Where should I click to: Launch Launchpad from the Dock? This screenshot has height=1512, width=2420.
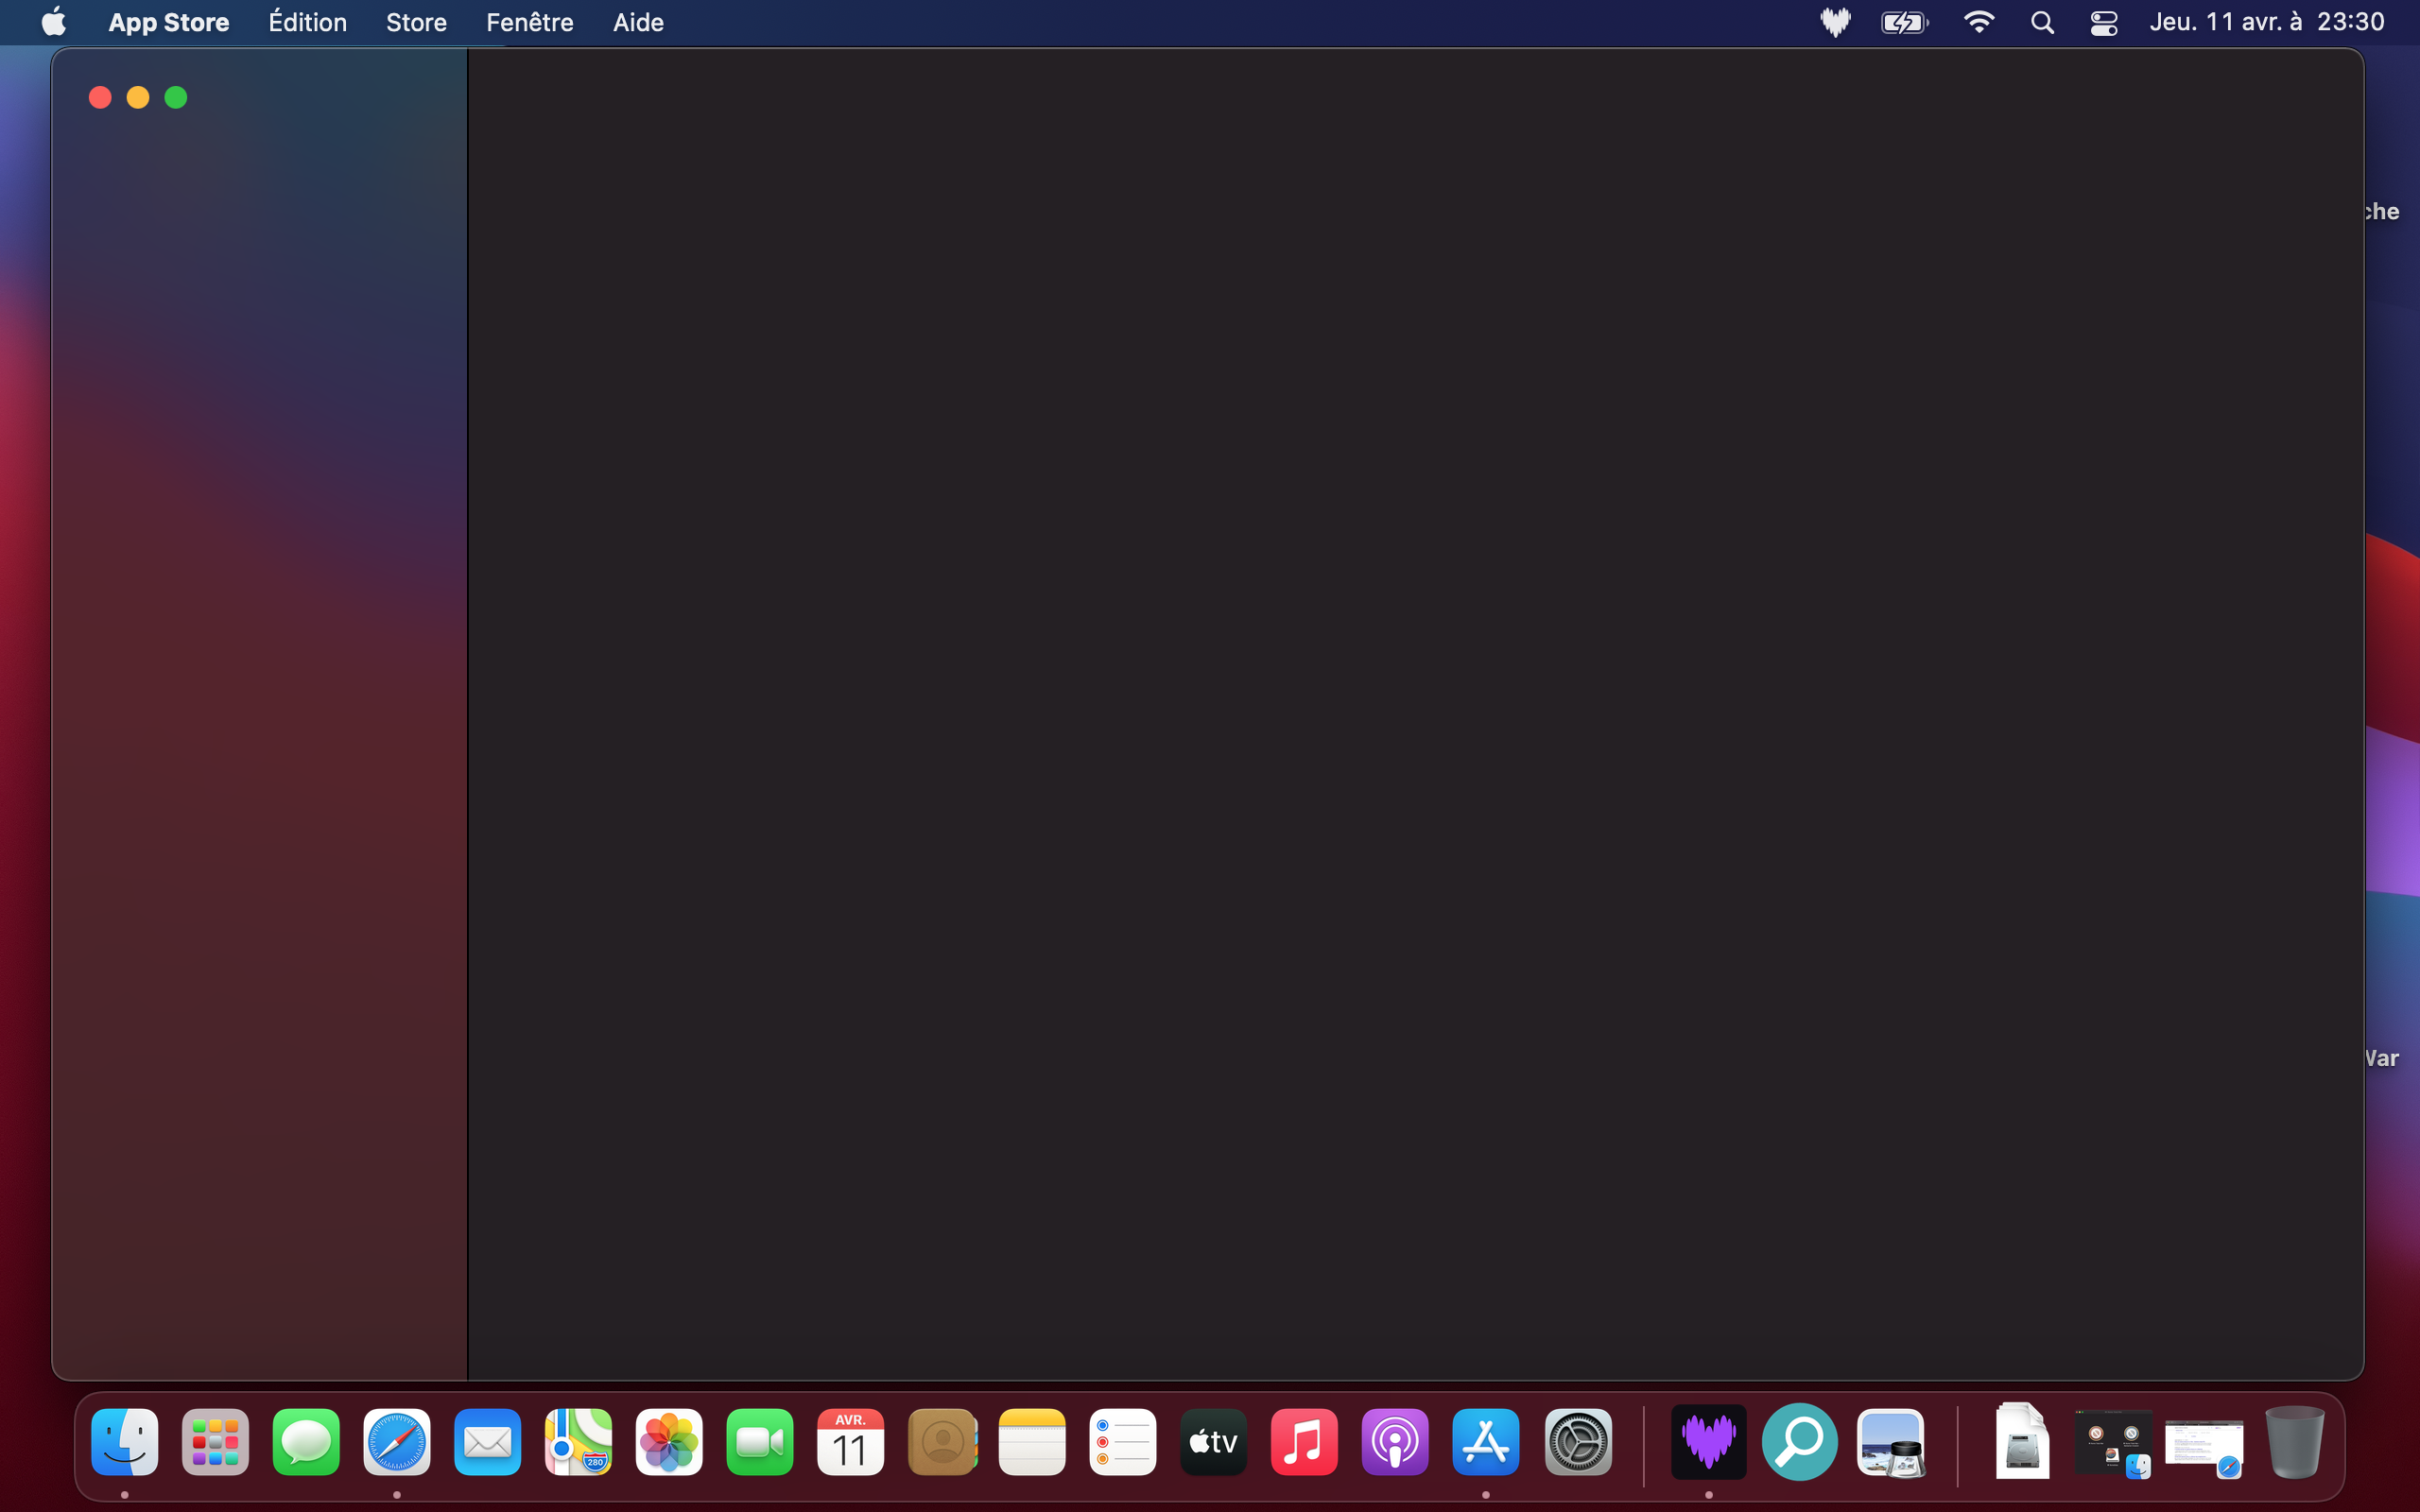pos(215,1442)
